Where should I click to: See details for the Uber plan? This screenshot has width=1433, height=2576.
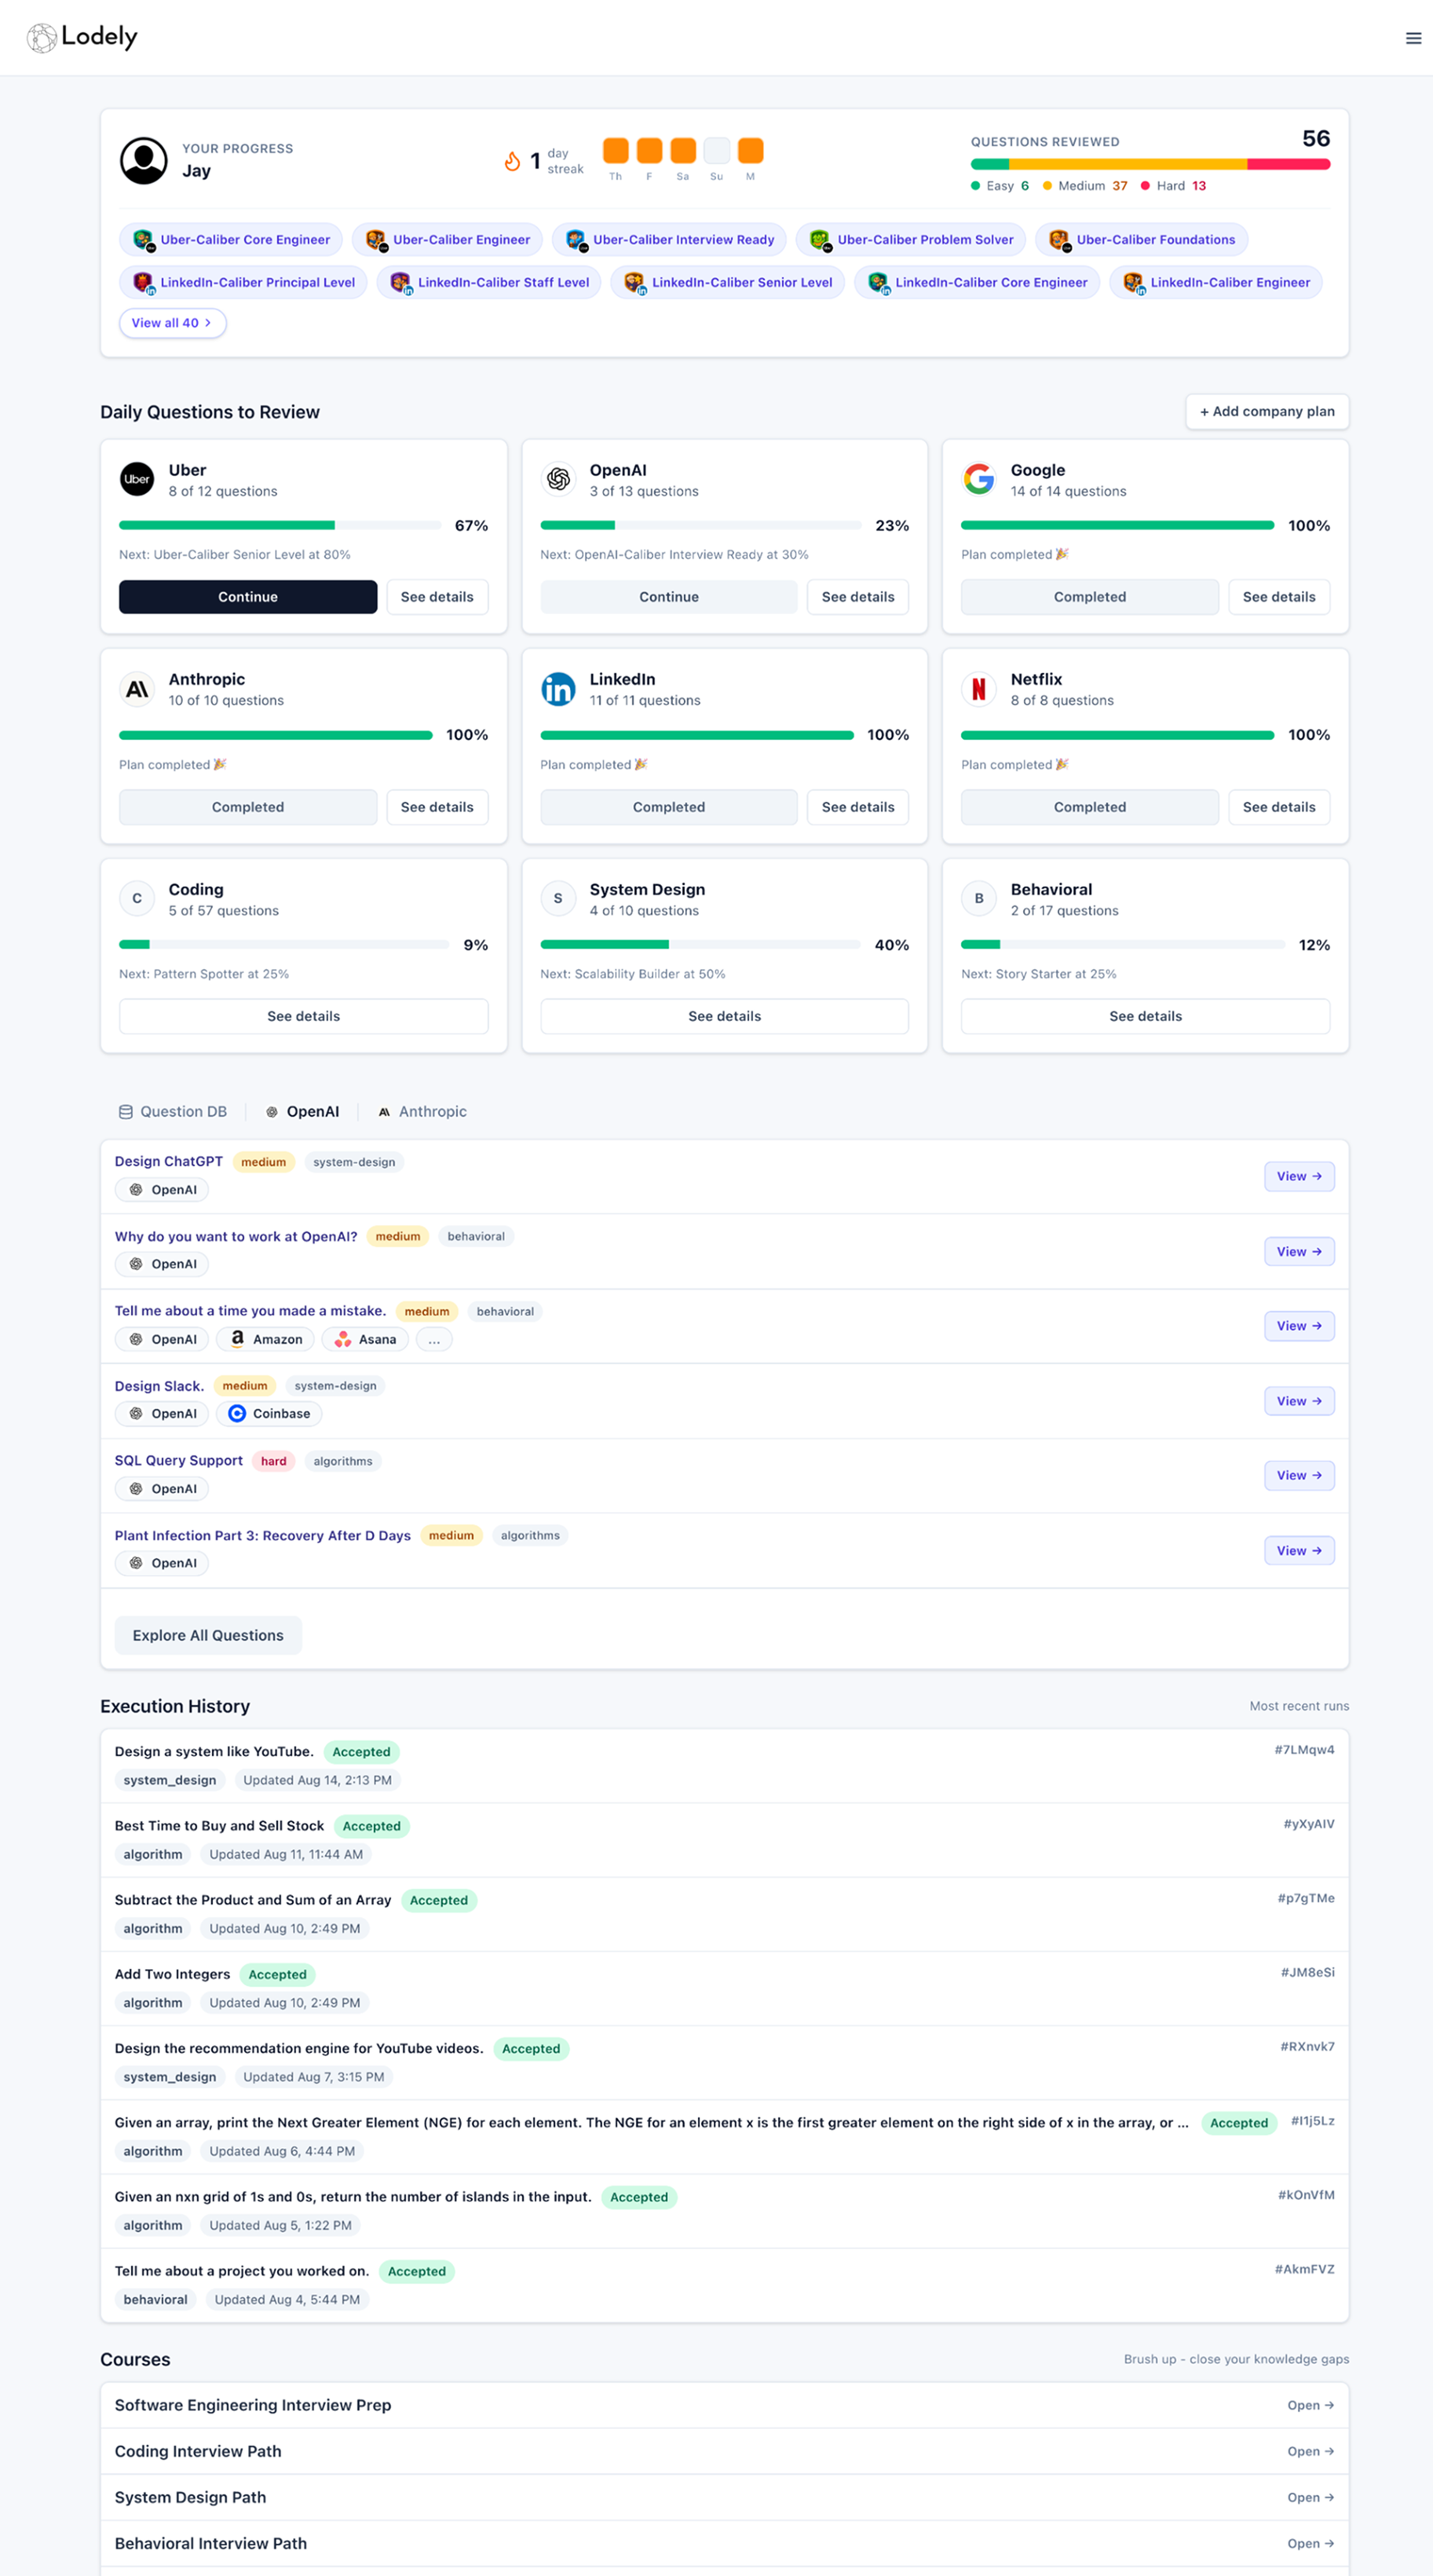click(437, 597)
